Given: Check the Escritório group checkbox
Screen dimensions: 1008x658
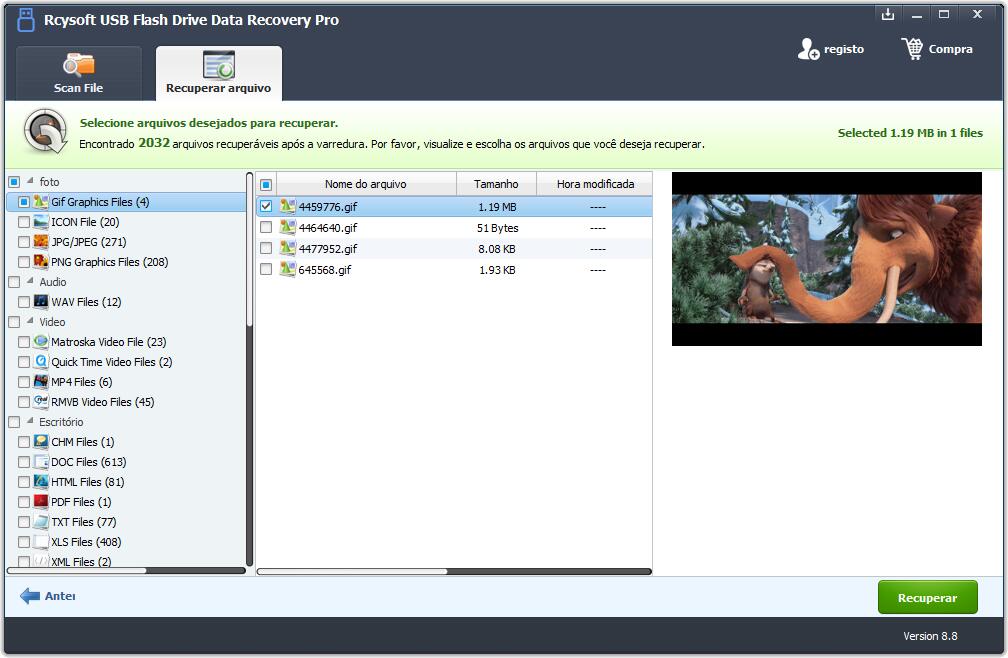Looking at the screenshot, I should 14,422.
